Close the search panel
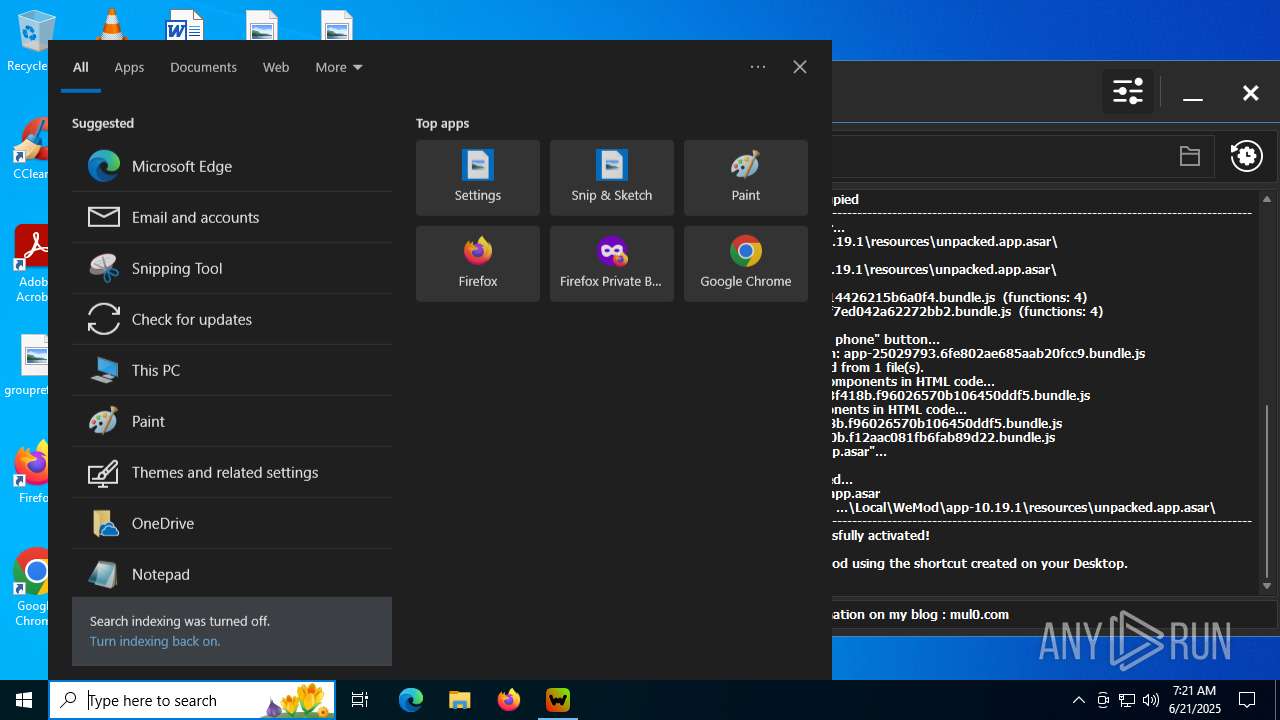The height and width of the screenshot is (720, 1280). coord(800,67)
